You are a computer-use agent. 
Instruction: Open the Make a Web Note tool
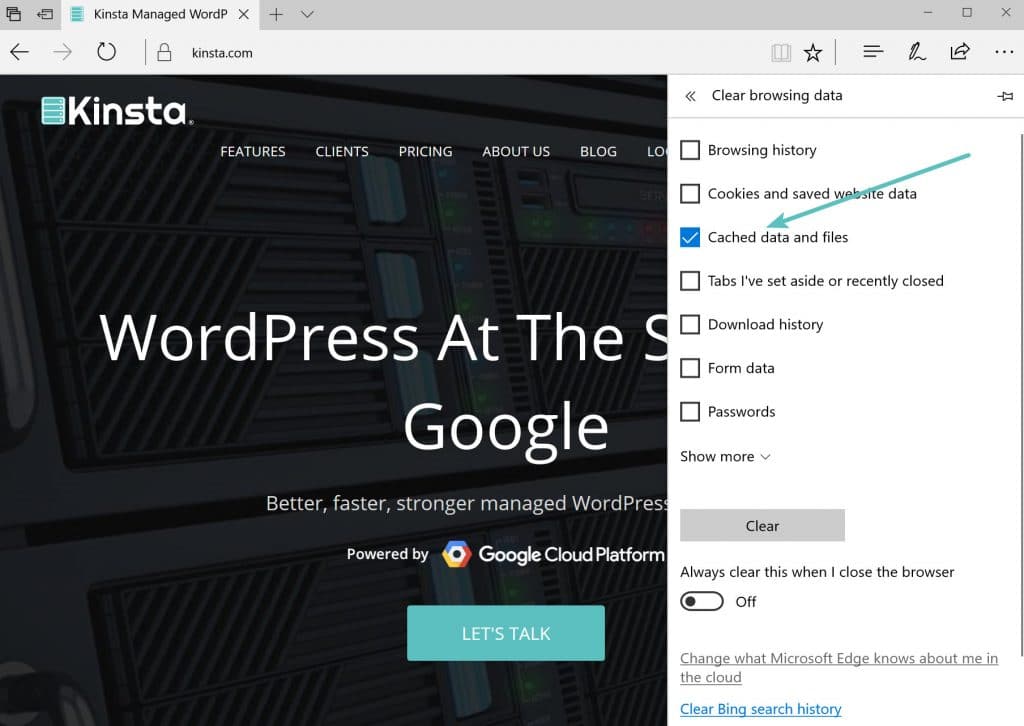(x=916, y=51)
